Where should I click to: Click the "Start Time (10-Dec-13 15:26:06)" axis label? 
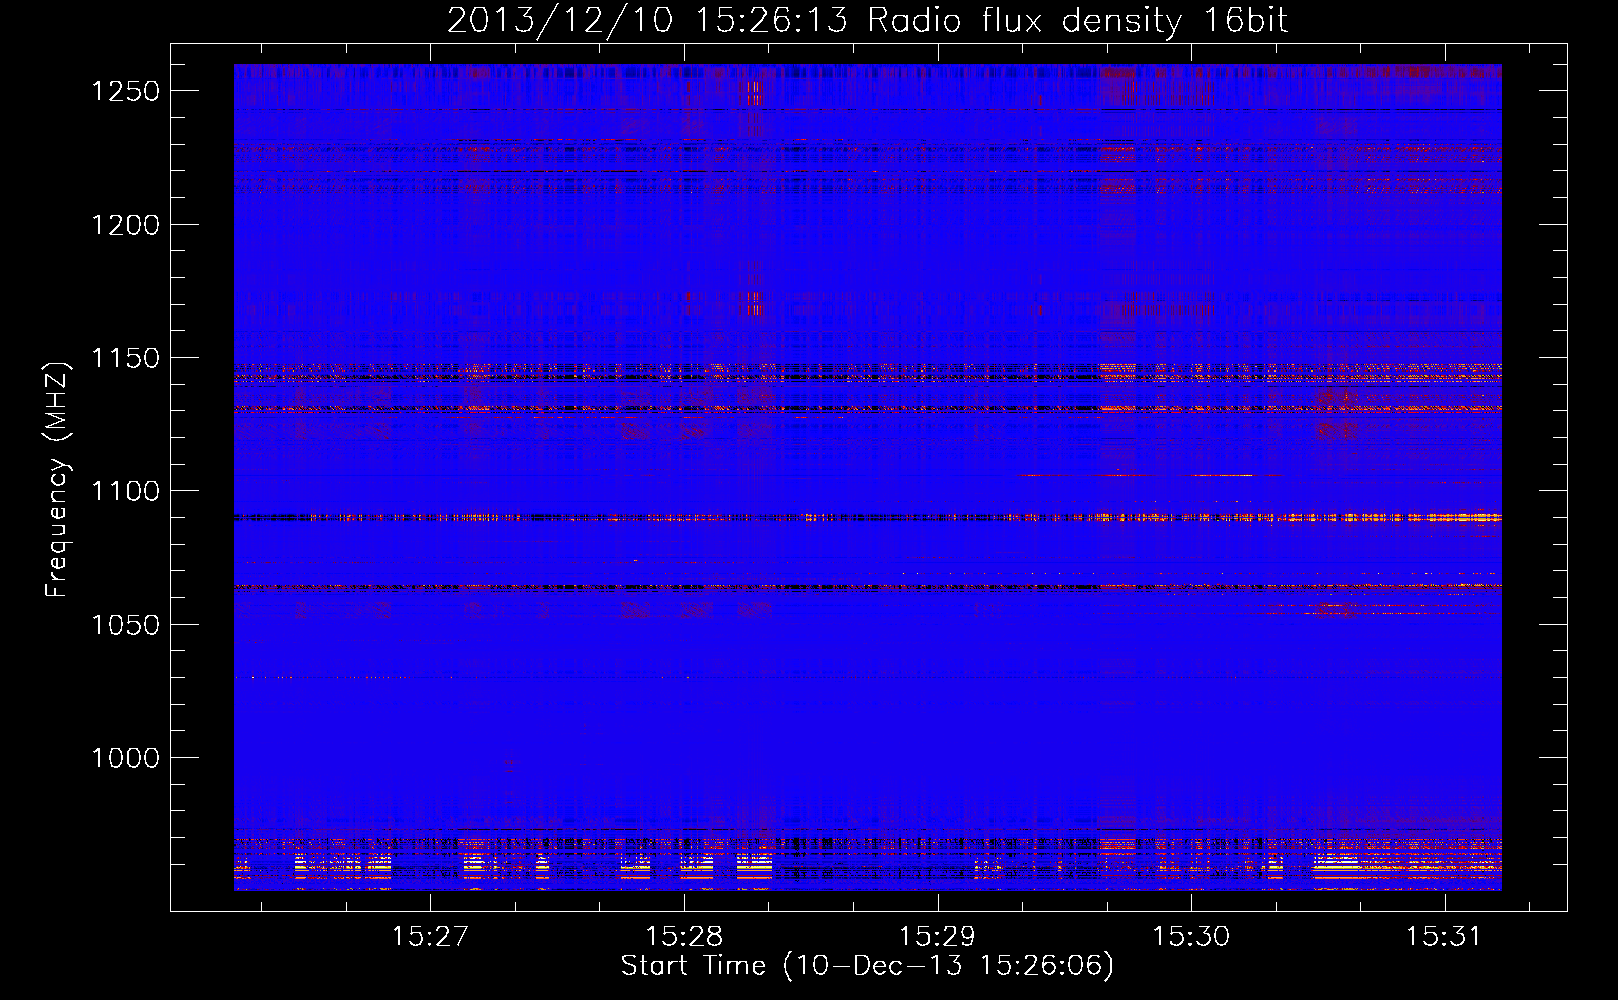click(x=867, y=966)
